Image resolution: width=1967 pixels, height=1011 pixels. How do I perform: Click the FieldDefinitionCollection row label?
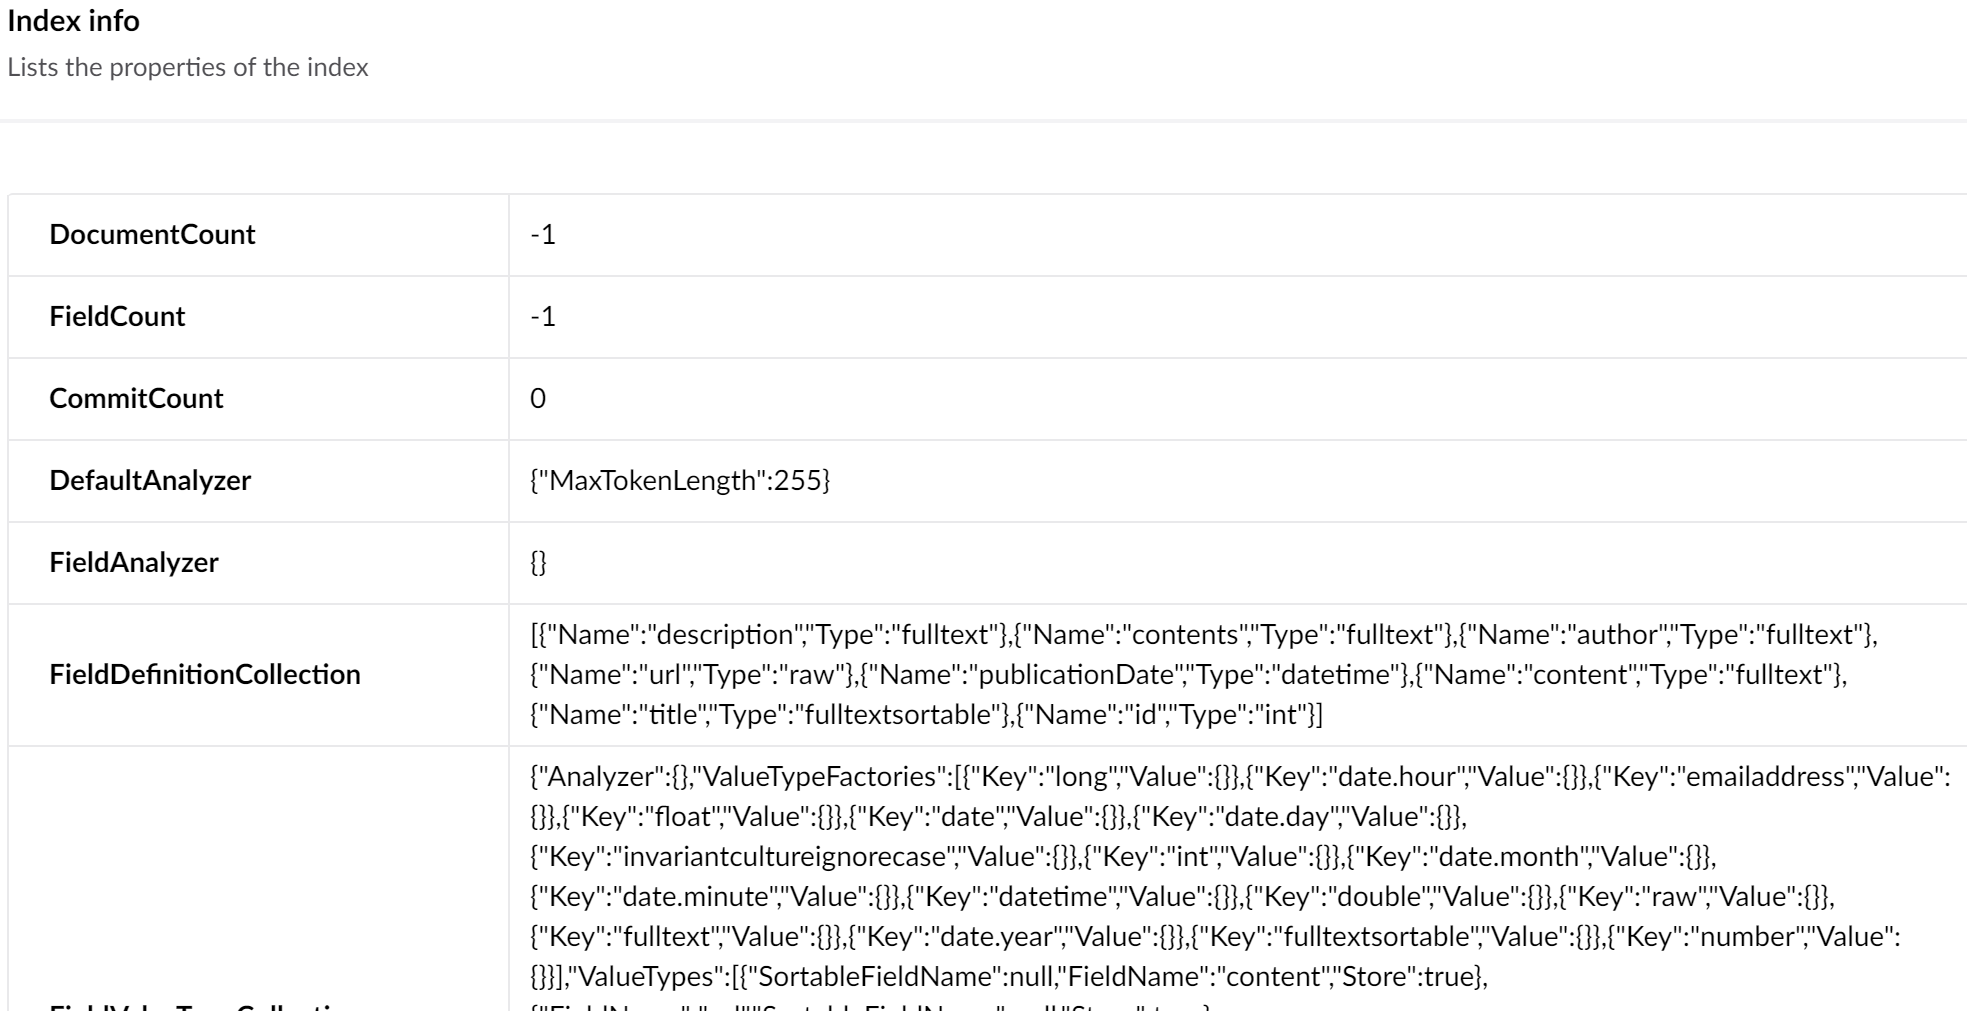click(205, 674)
